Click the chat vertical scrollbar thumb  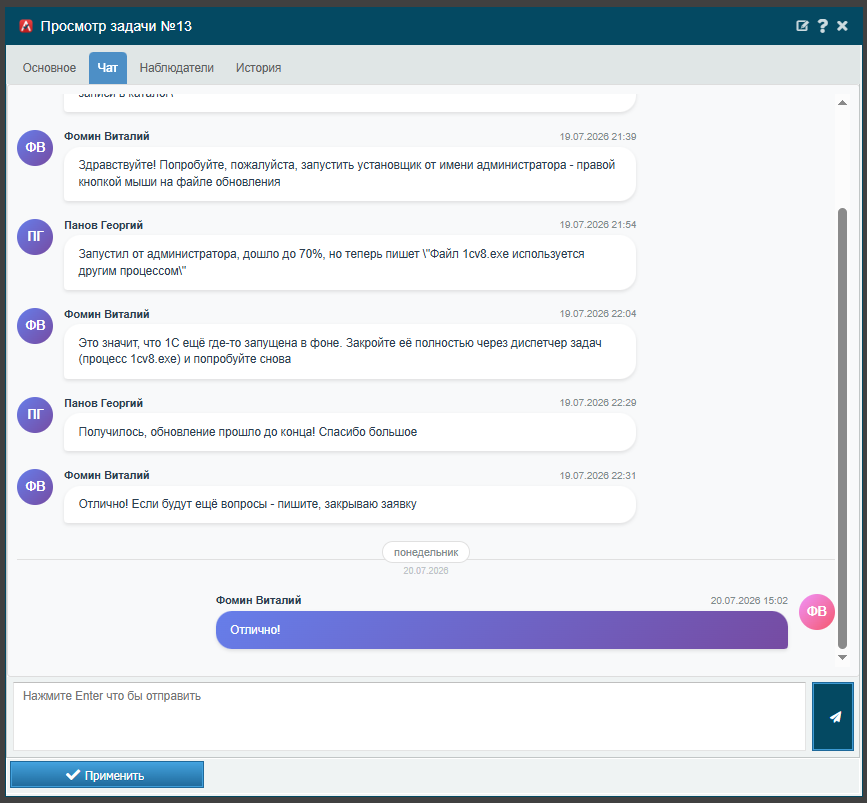coord(842,428)
